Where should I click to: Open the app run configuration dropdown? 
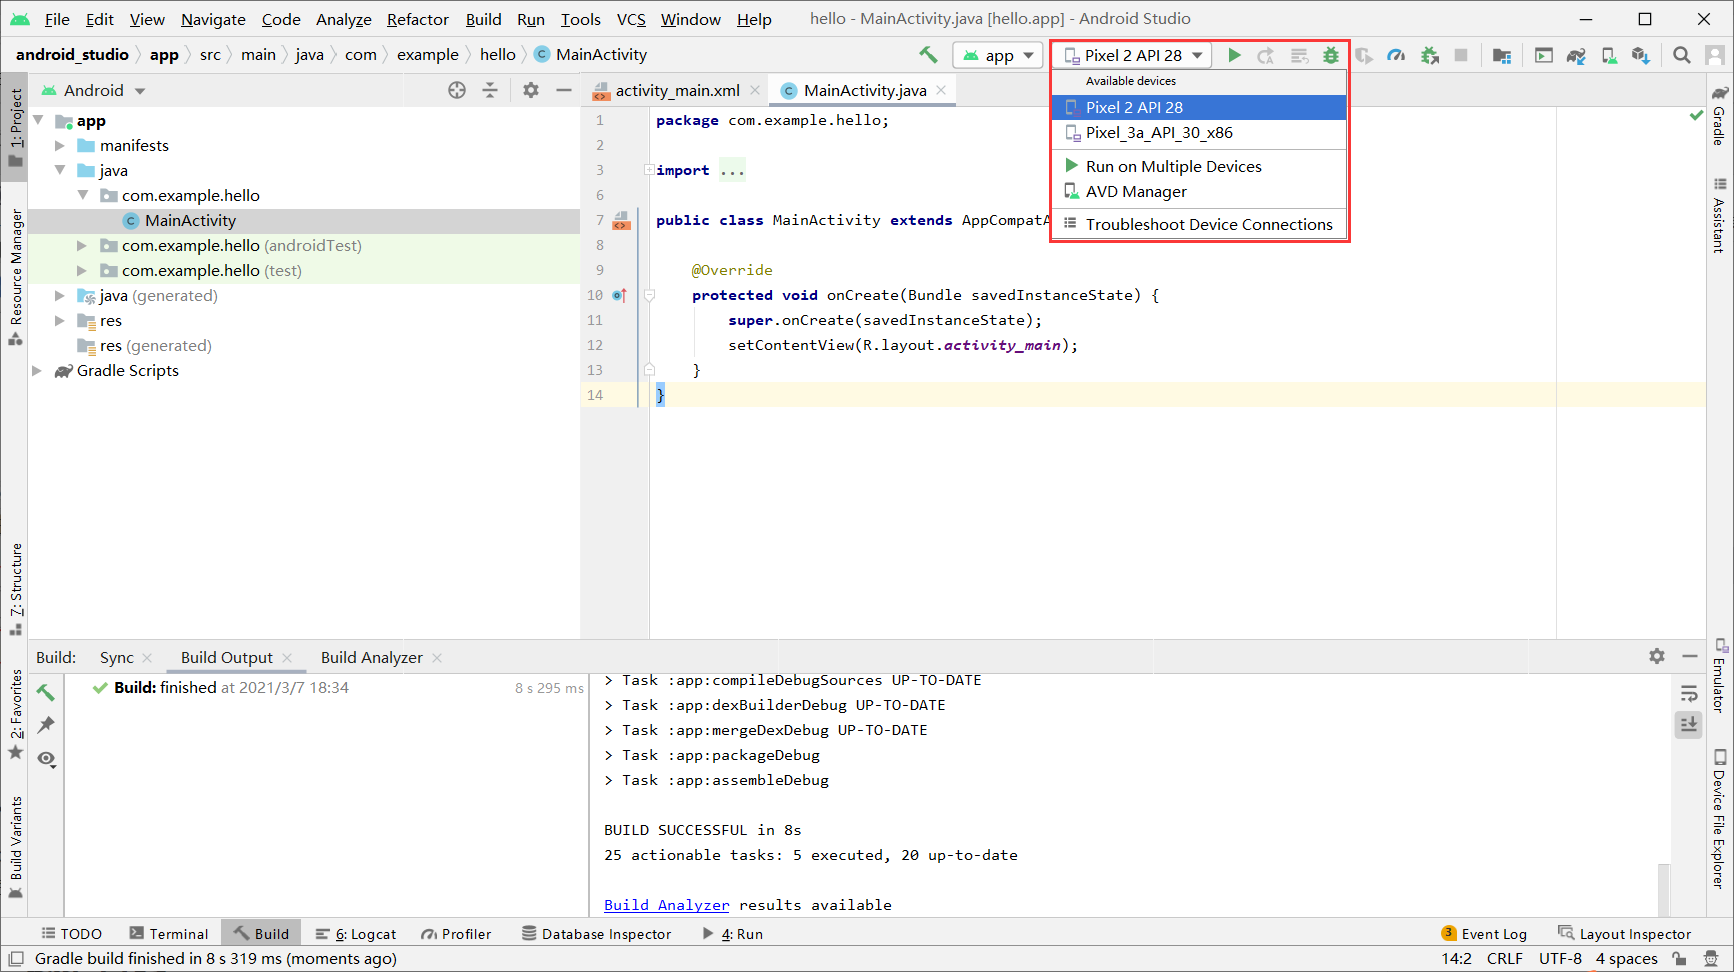[x=998, y=55]
